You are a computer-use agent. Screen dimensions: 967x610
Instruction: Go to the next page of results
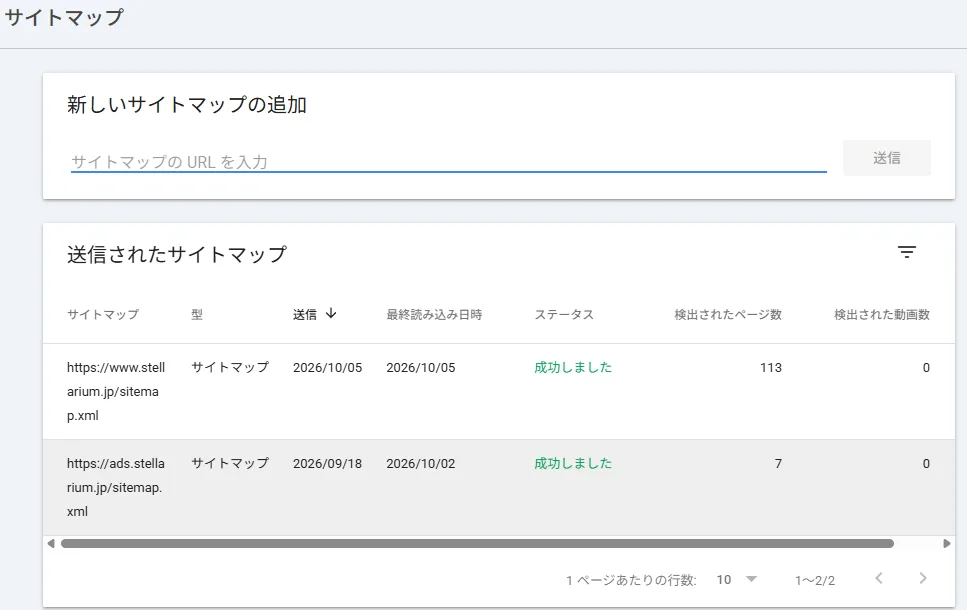point(923,579)
